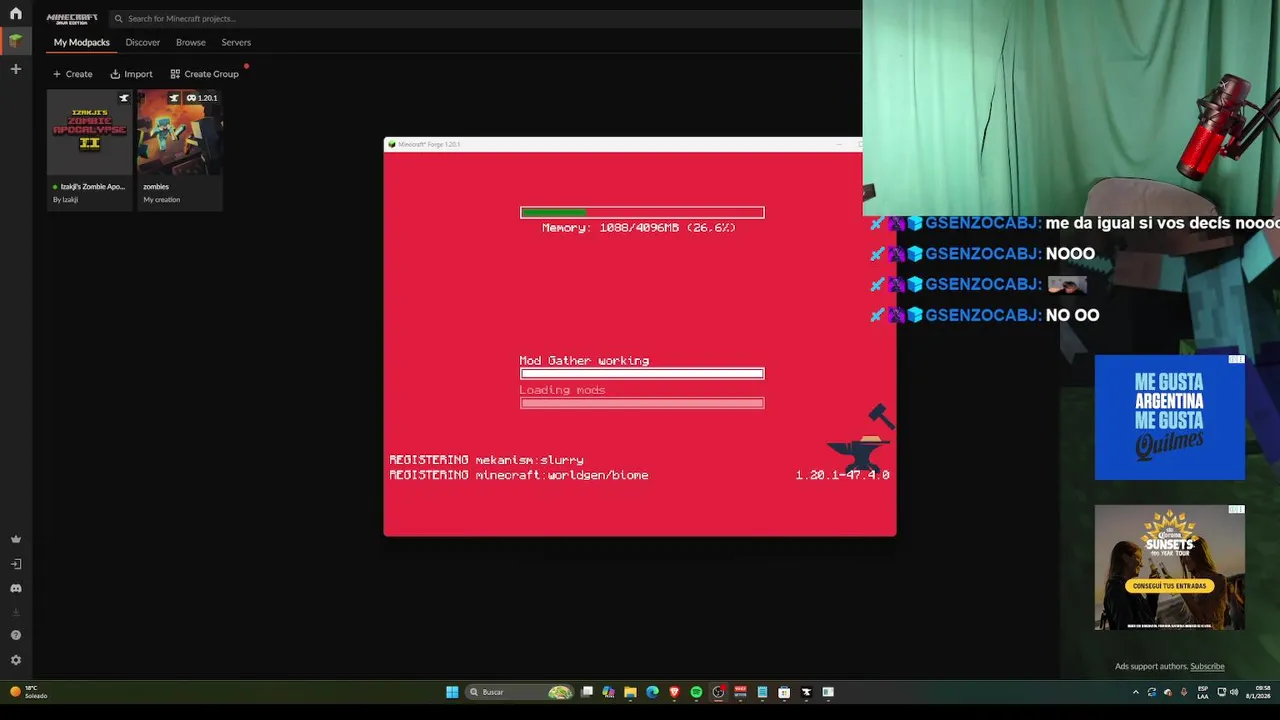Click the Create modpack button
Viewport: 1280px width, 720px height.
[x=72, y=74]
